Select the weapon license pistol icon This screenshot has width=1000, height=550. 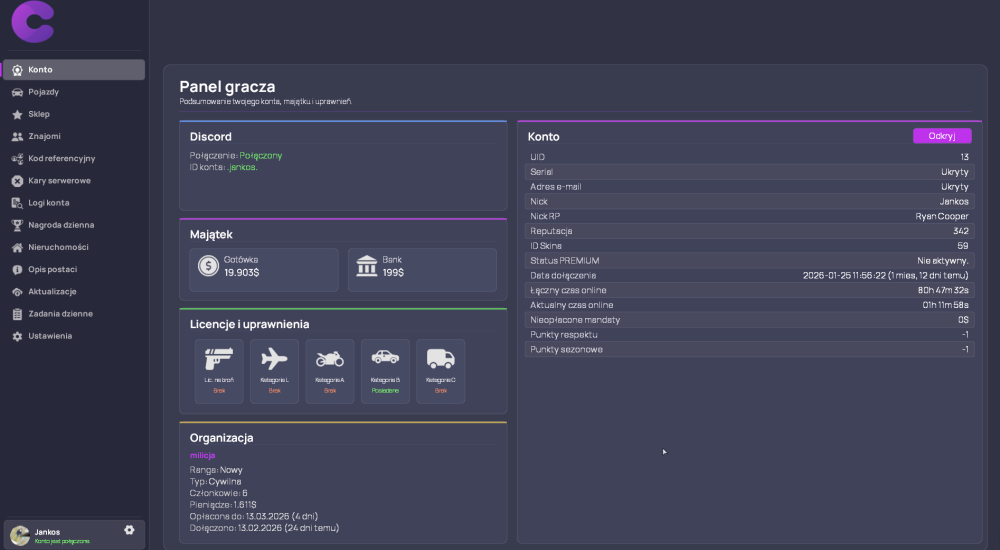pyautogui.click(x=219, y=359)
